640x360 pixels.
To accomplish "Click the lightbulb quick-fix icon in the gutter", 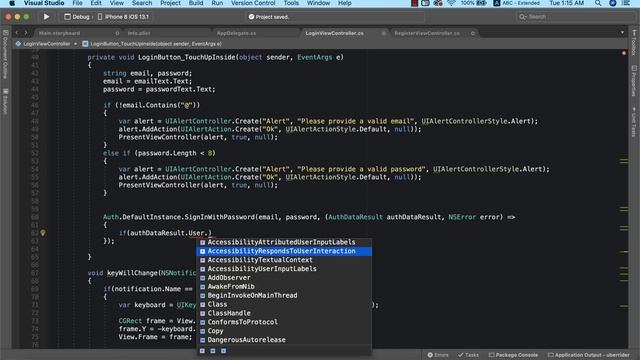I will 42,233.
